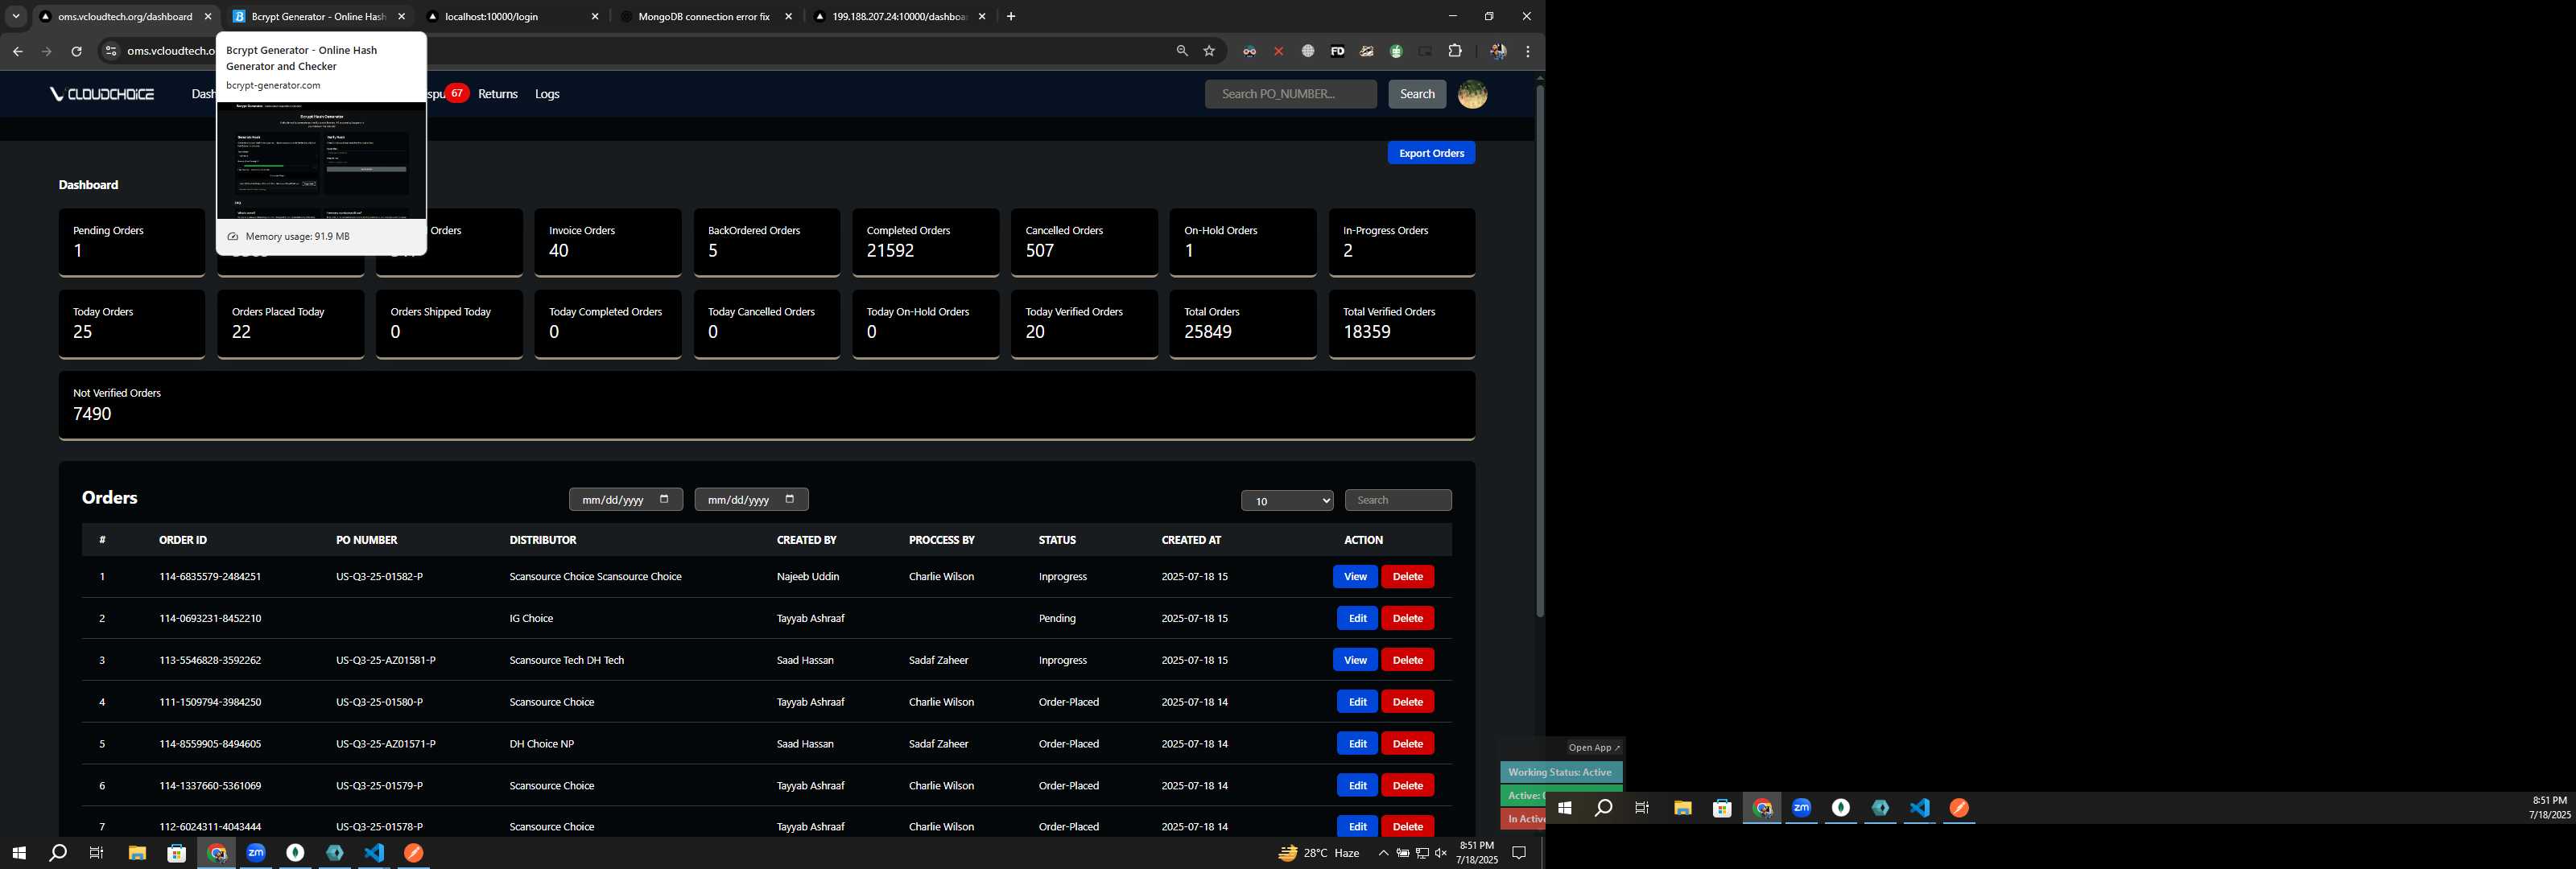2576x869 pixels.
Task: Focus the orders table Search box
Action: (x=1398, y=500)
